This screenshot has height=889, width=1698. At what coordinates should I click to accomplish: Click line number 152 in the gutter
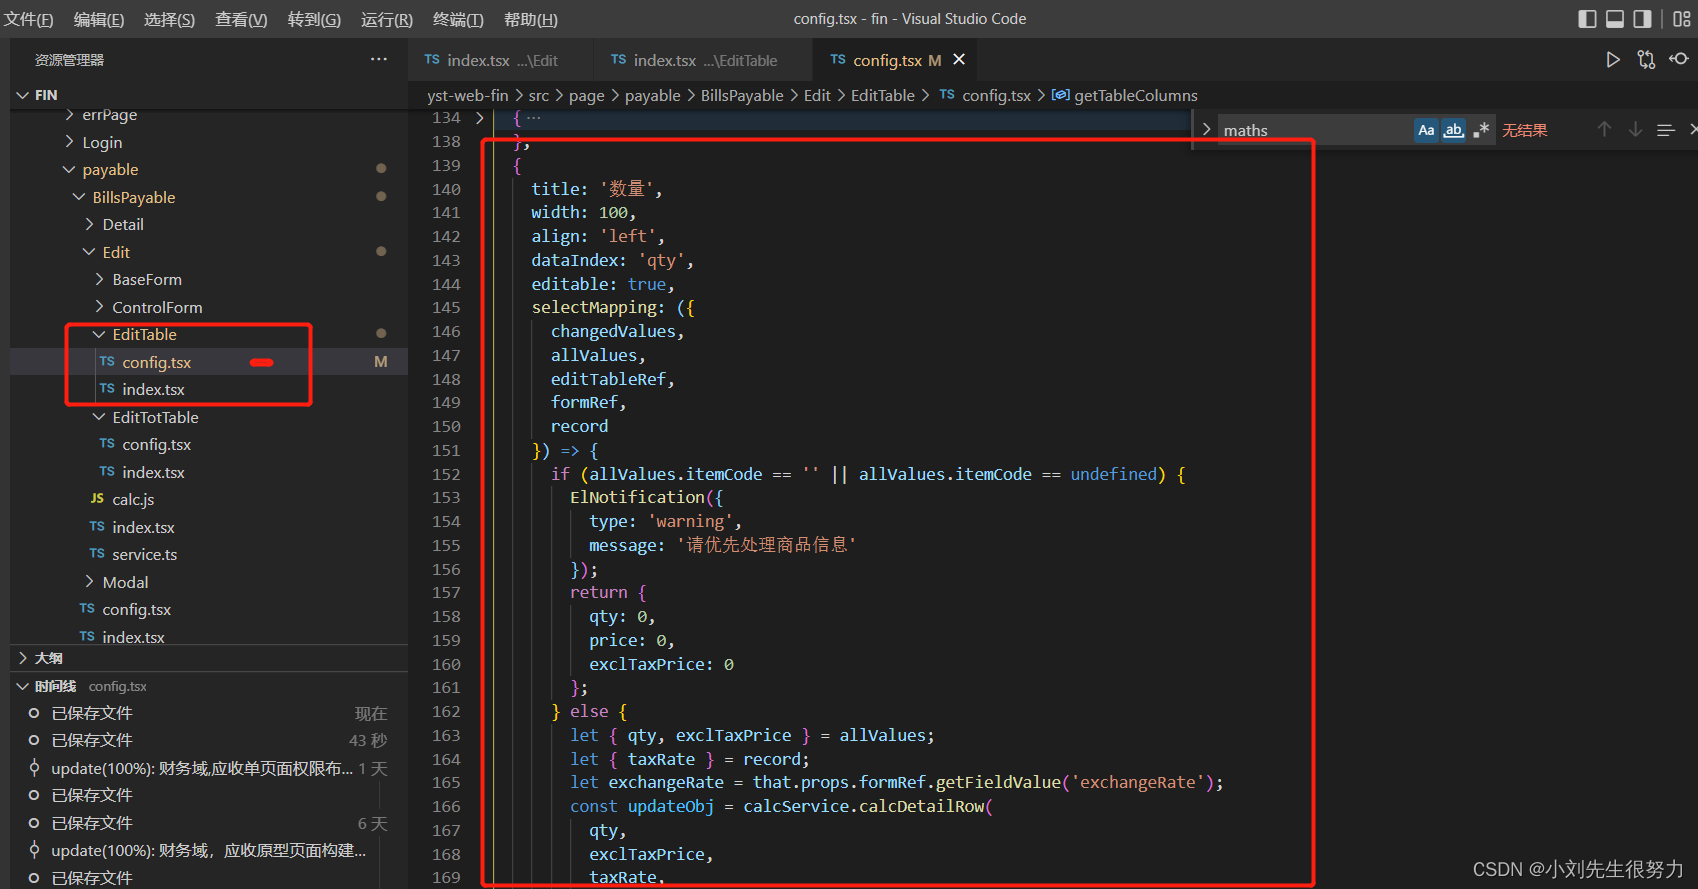446,474
